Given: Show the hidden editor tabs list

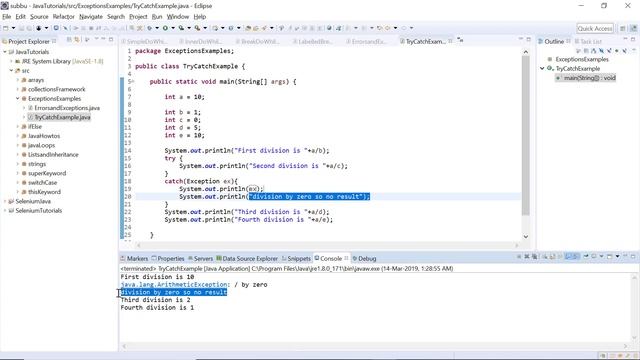Looking at the screenshot, I should pos(460,40).
